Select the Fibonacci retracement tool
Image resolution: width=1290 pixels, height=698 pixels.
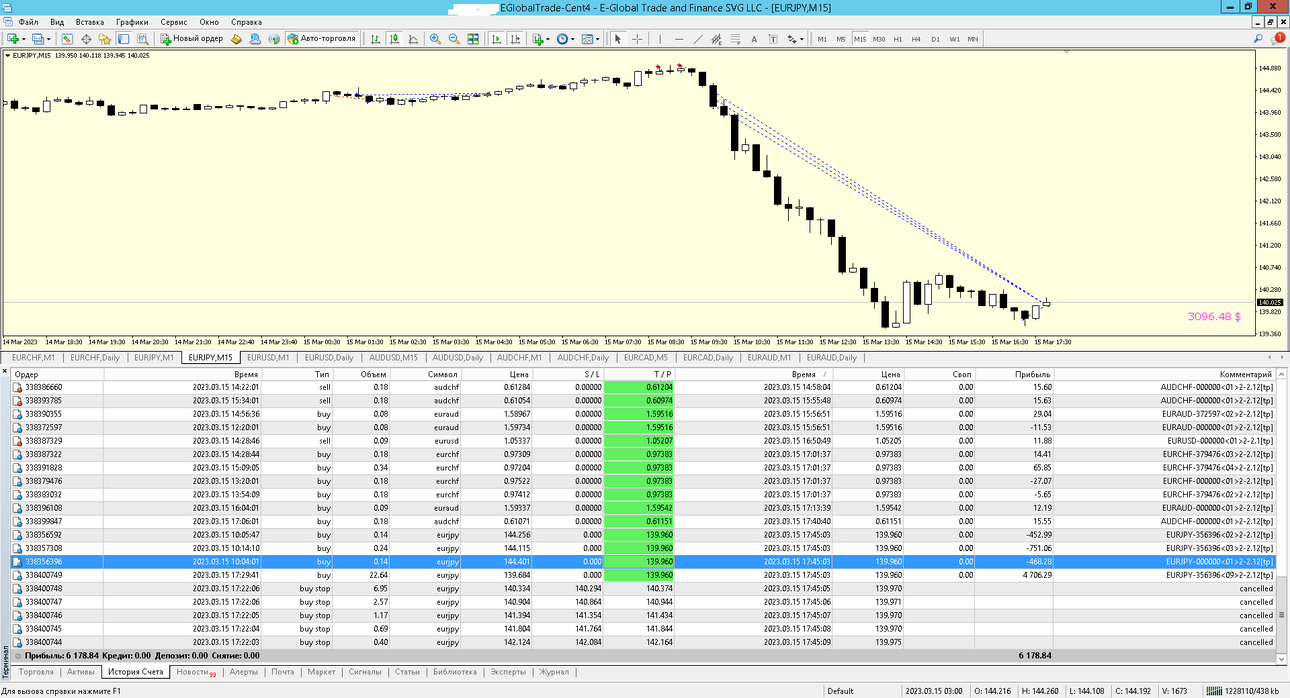pos(735,39)
